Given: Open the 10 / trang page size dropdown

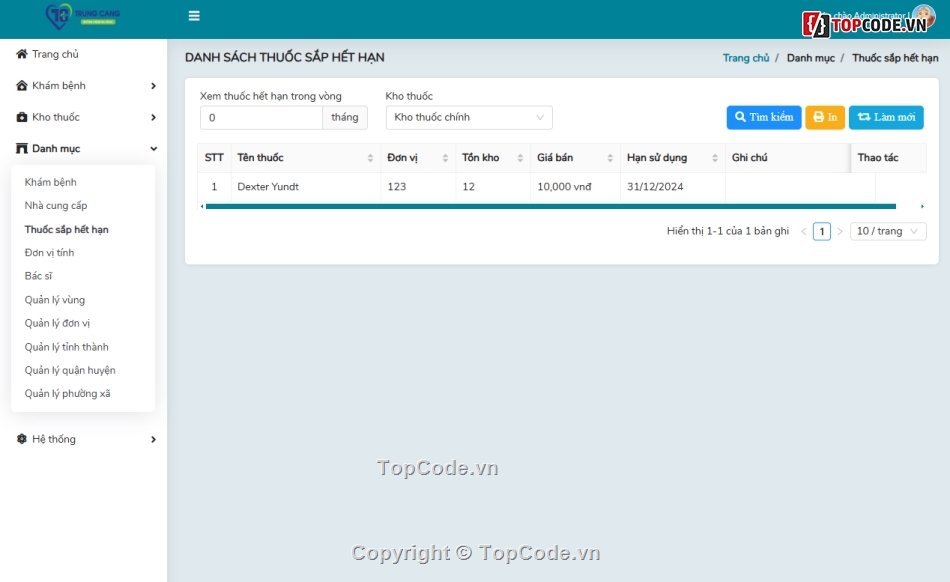Looking at the screenshot, I should (888, 231).
